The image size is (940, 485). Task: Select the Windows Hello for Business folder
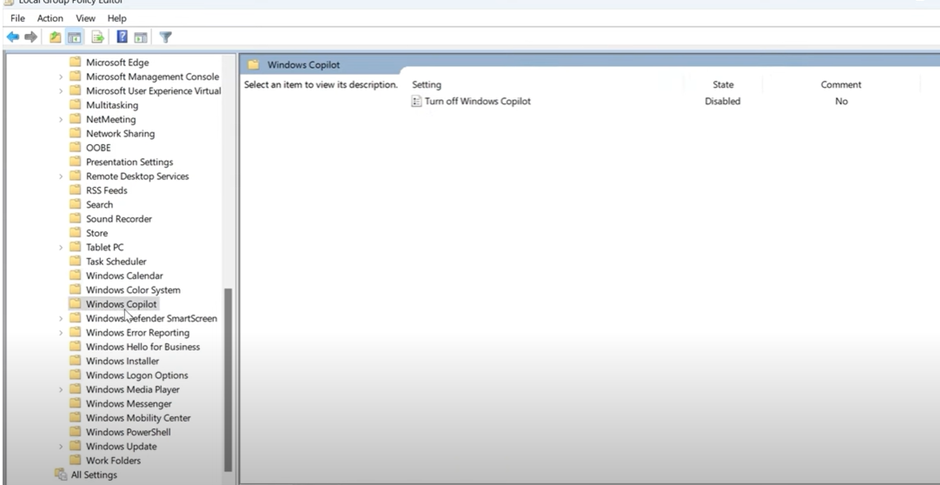point(143,347)
